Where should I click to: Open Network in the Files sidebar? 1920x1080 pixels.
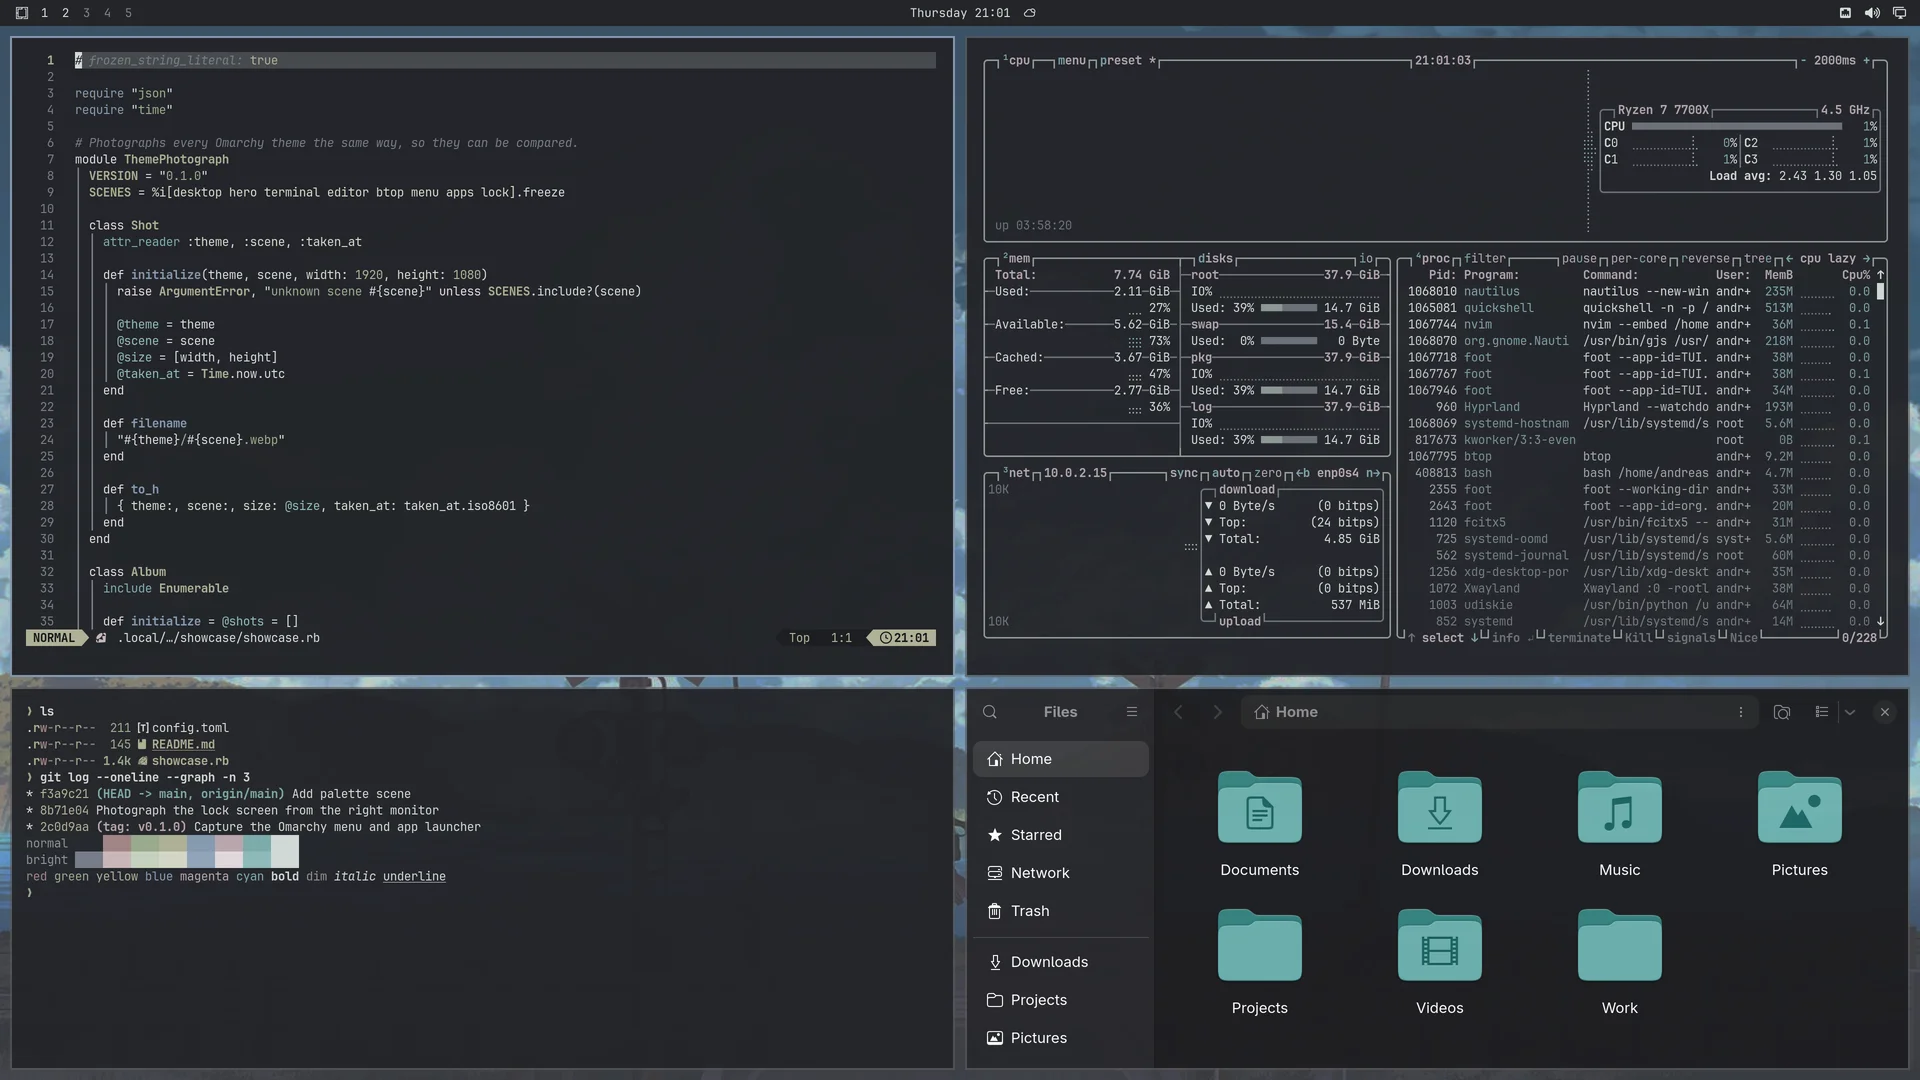pos(1061,873)
